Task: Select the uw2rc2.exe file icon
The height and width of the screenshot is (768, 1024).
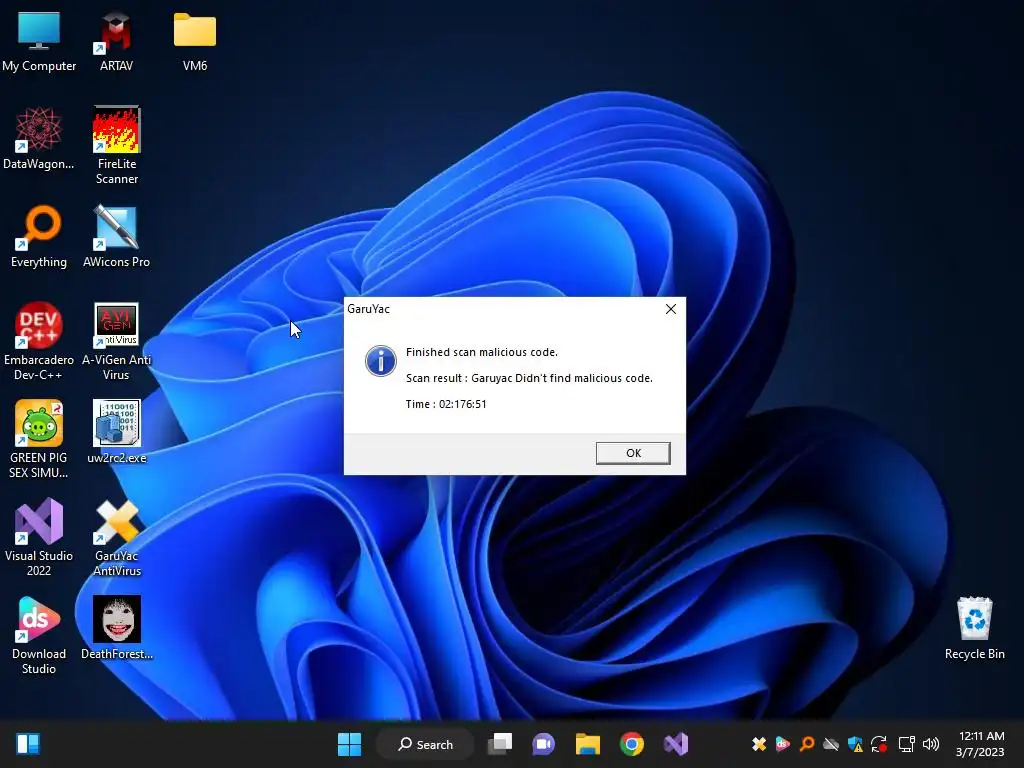Action: [x=116, y=432]
